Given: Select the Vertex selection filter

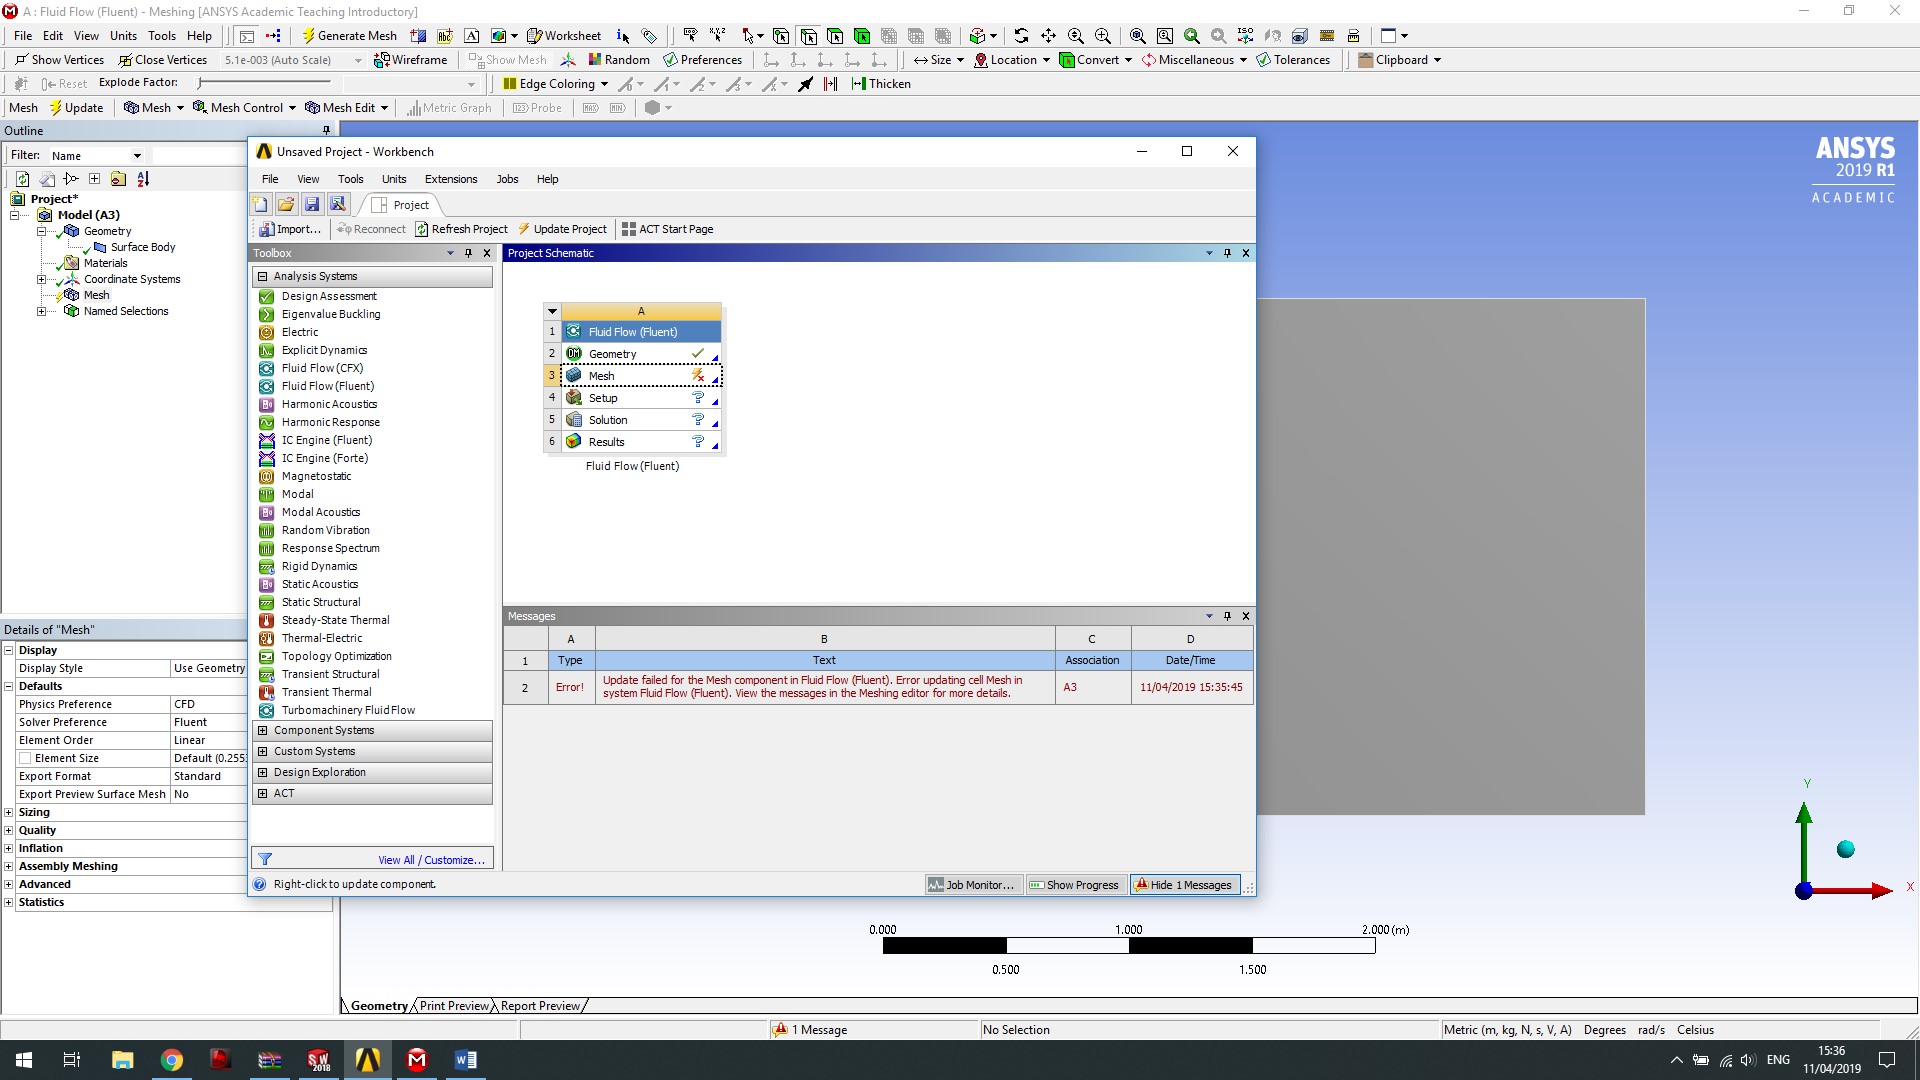Looking at the screenshot, I should coord(781,35).
